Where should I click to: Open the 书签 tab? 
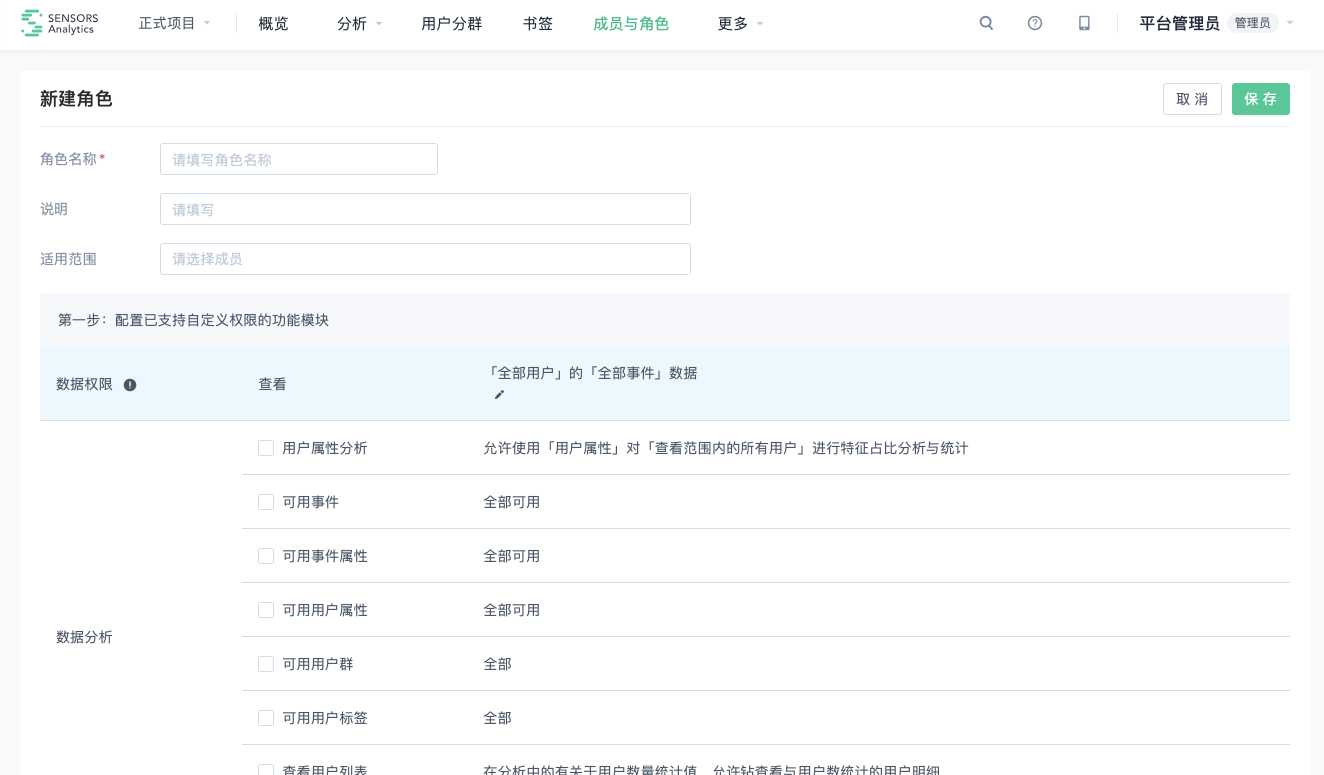point(538,23)
